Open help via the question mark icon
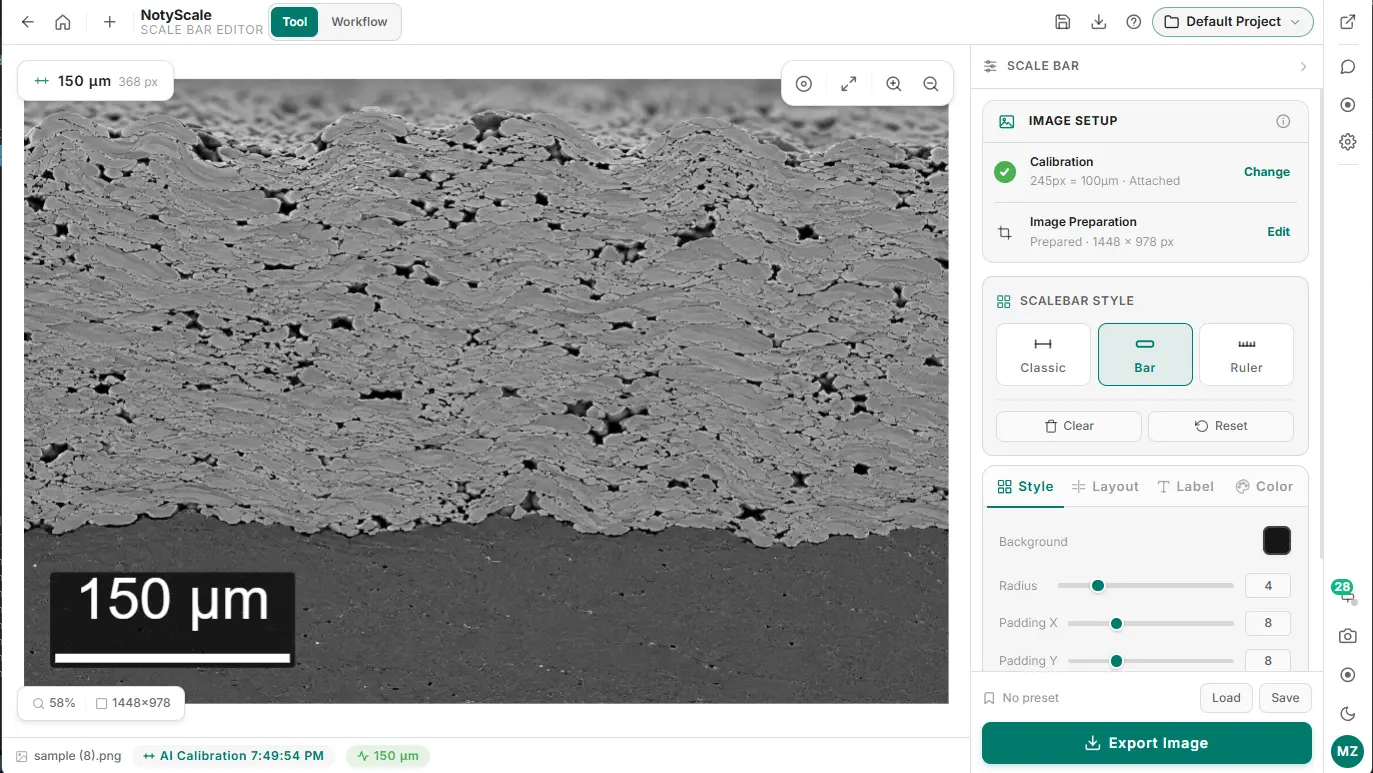Image resolution: width=1373 pixels, height=773 pixels. (x=1133, y=22)
